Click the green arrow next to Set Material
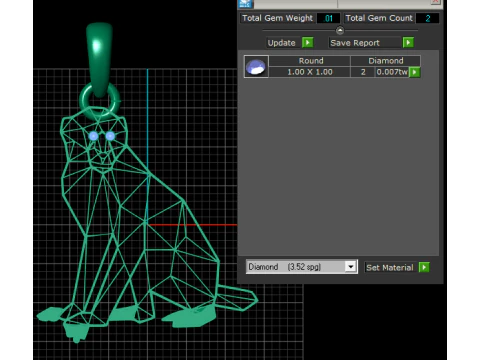Image resolution: width=480 pixels, height=360 pixels. tap(424, 267)
